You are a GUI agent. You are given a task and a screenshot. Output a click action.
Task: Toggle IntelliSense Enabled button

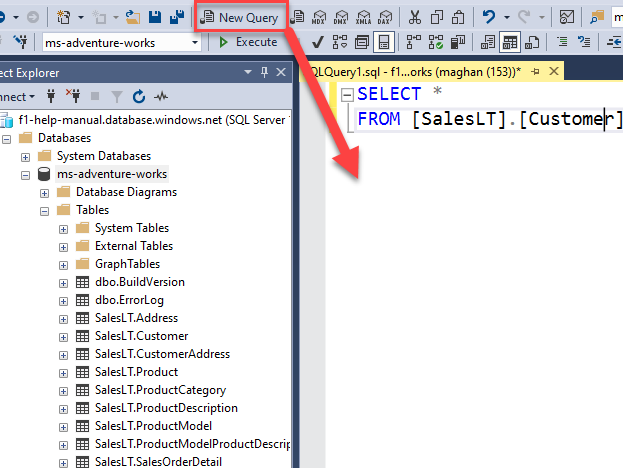[384, 42]
